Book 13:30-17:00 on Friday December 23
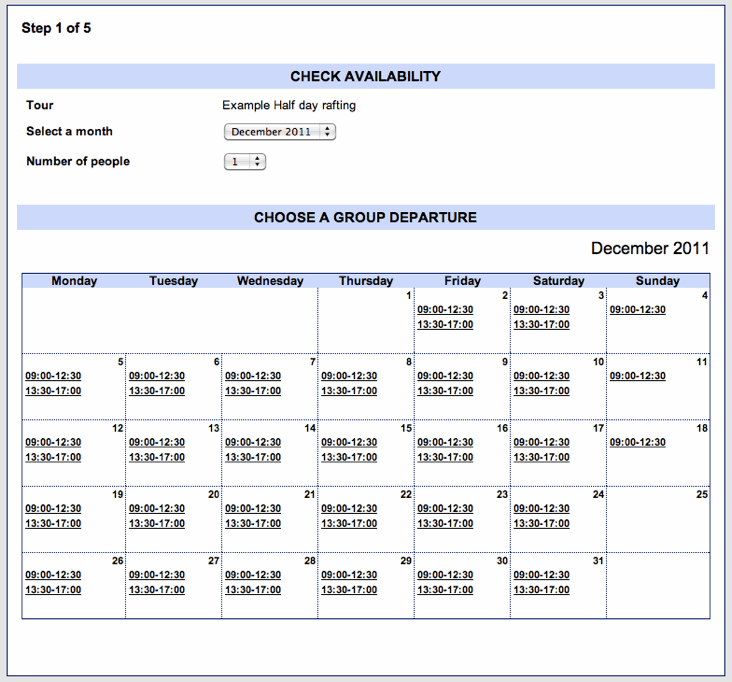Screen dimensions: 732x682 (x=445, y=524)
